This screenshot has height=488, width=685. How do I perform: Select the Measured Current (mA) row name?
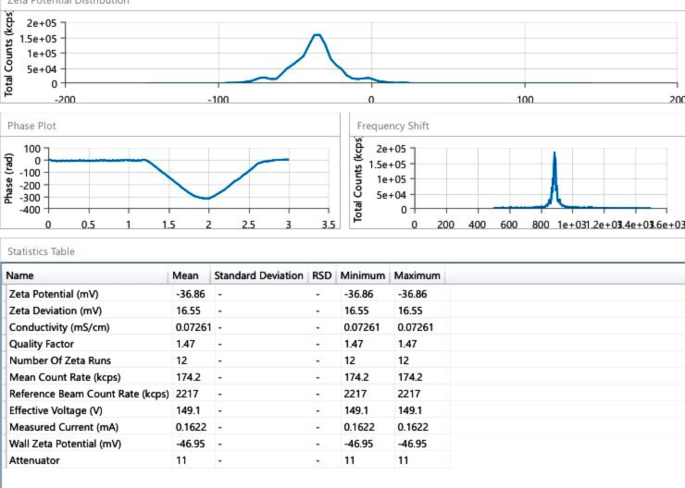click(x=64, y=427)
